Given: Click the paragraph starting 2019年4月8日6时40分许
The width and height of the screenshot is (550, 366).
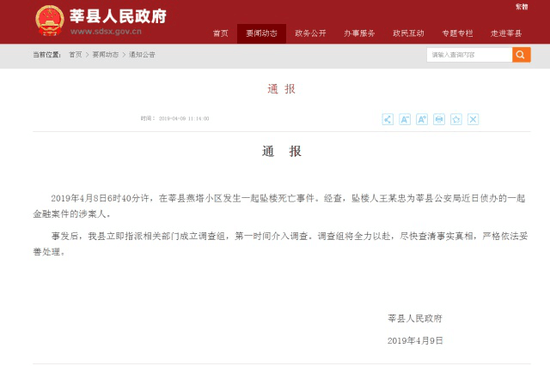Looking at the screenshot, I should (280, 206).
